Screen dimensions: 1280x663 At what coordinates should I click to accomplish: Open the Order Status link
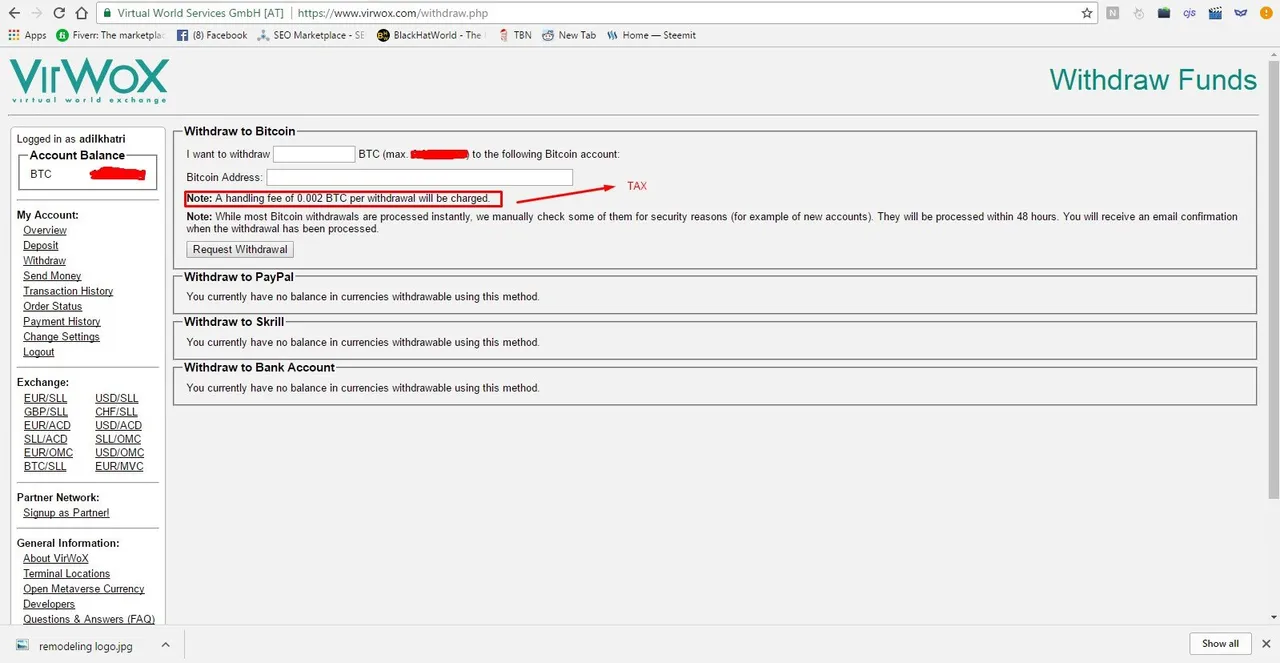pyautogui.click(x=53, y=306)
